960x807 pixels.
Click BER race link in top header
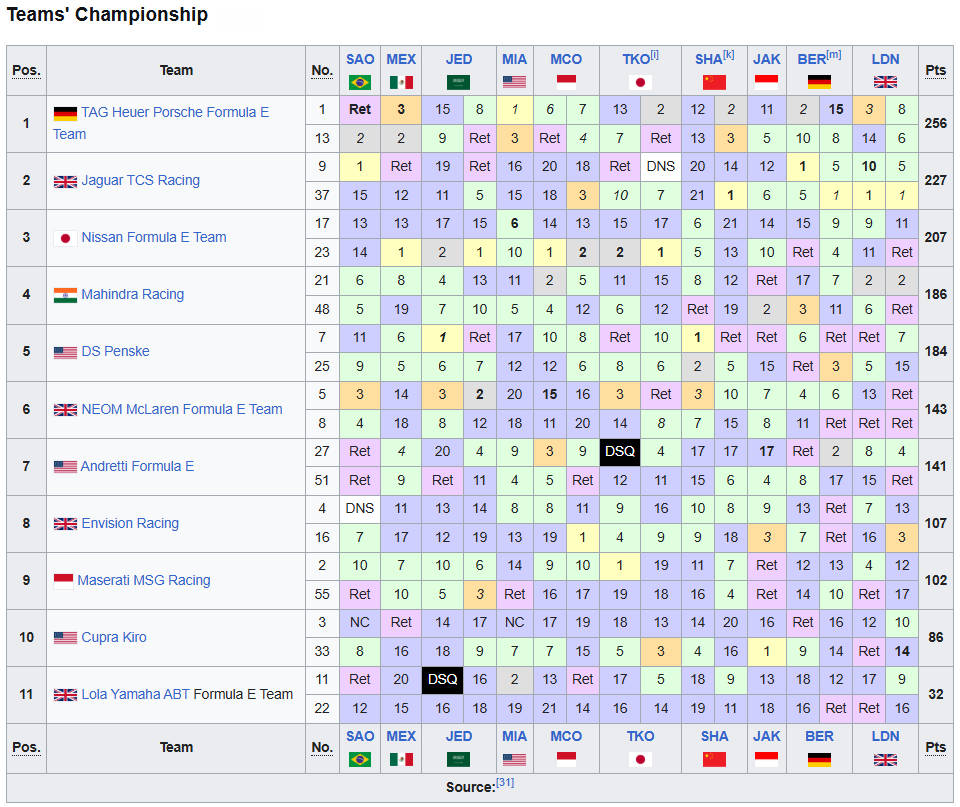(x=811, y=59)
